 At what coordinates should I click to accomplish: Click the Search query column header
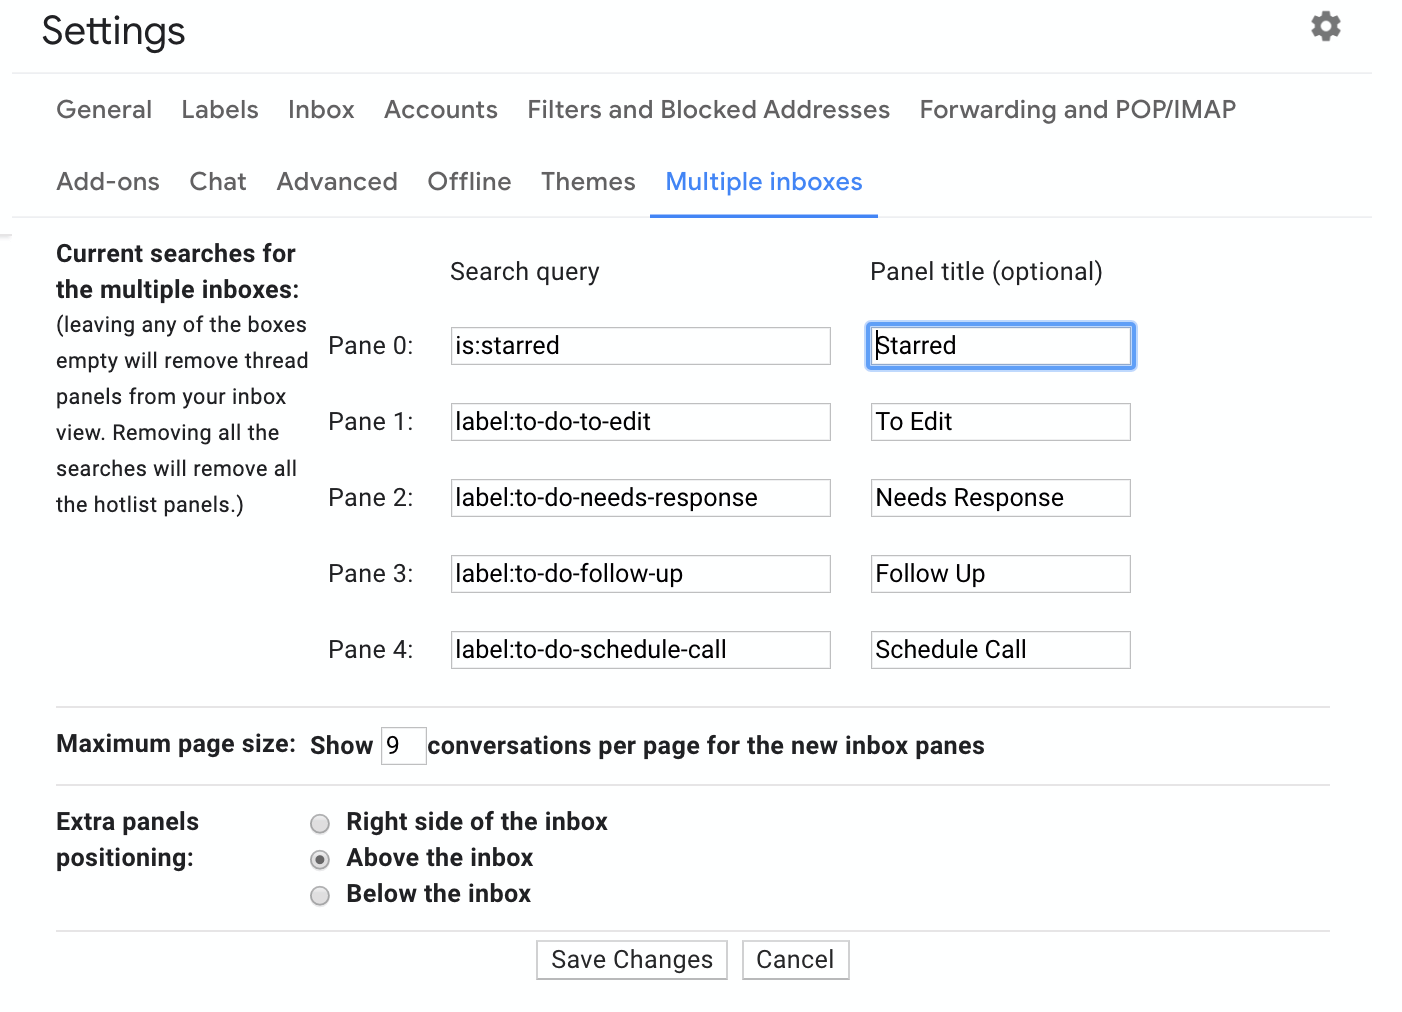tap(525, 272)
